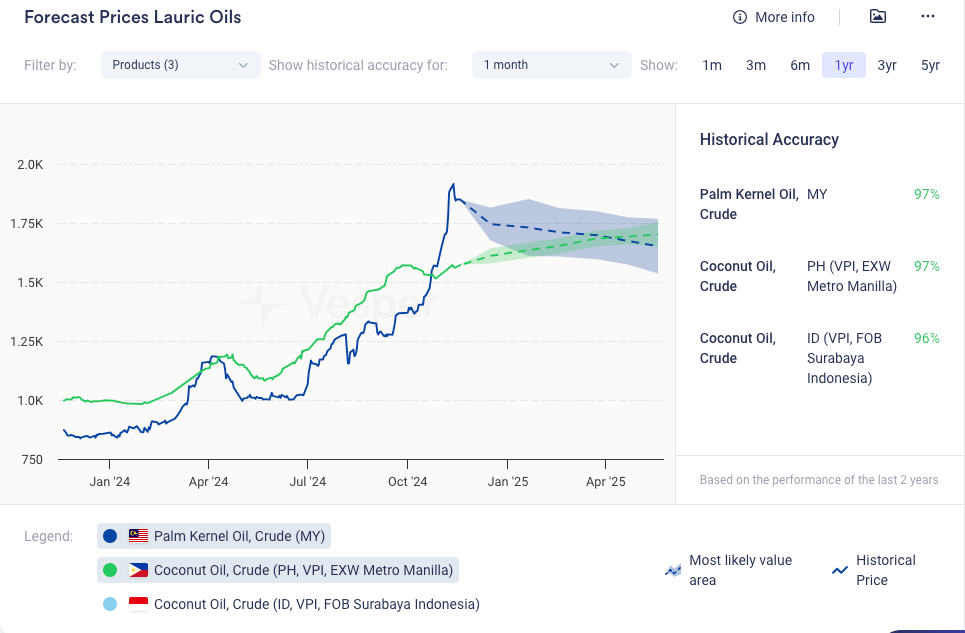Toggle Palm Kernel Oil, Crude (MY) series

click(x=239, y=536)
